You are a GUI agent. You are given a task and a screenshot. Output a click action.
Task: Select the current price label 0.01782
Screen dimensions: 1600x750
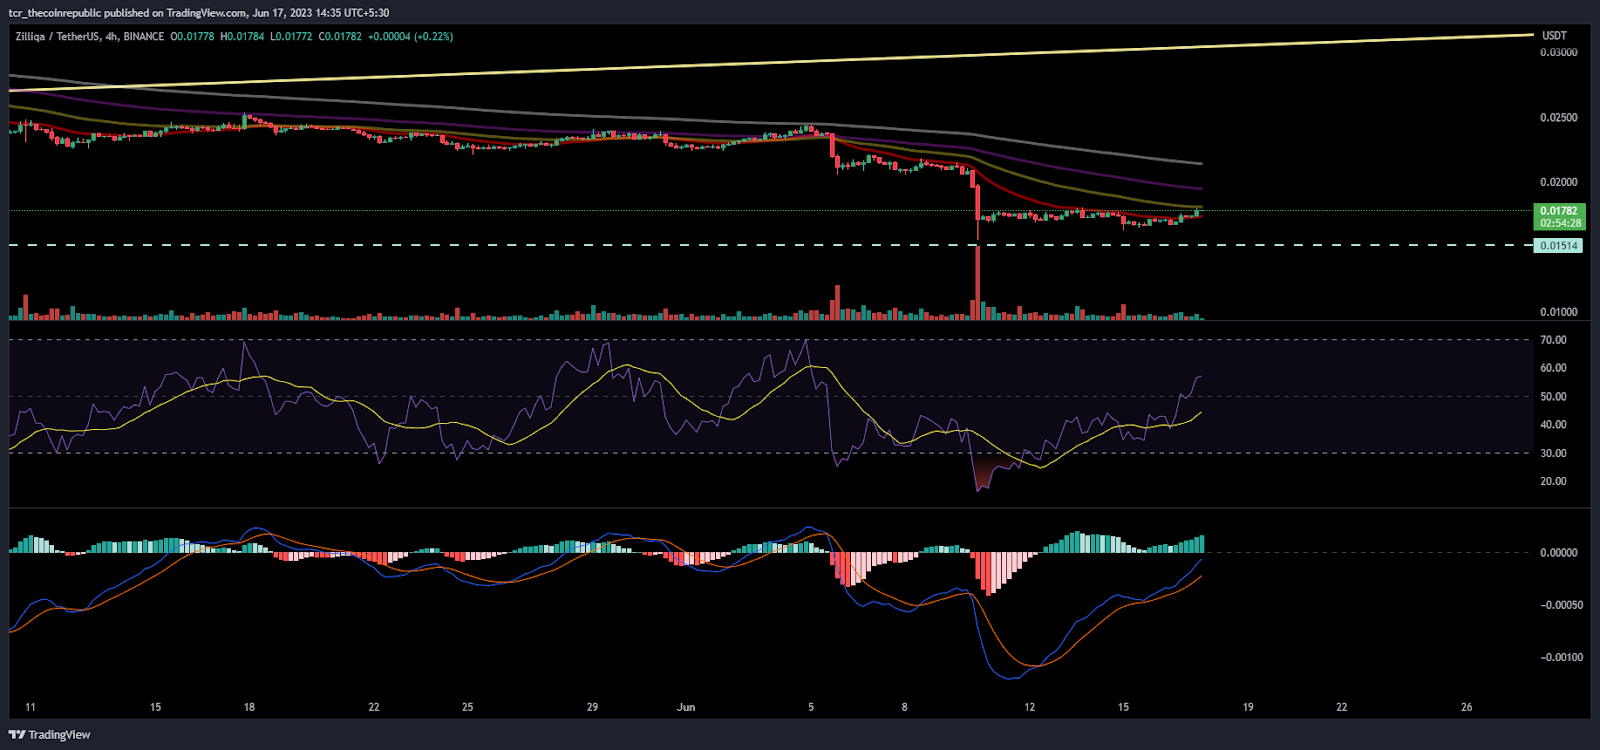point(1559,211)
